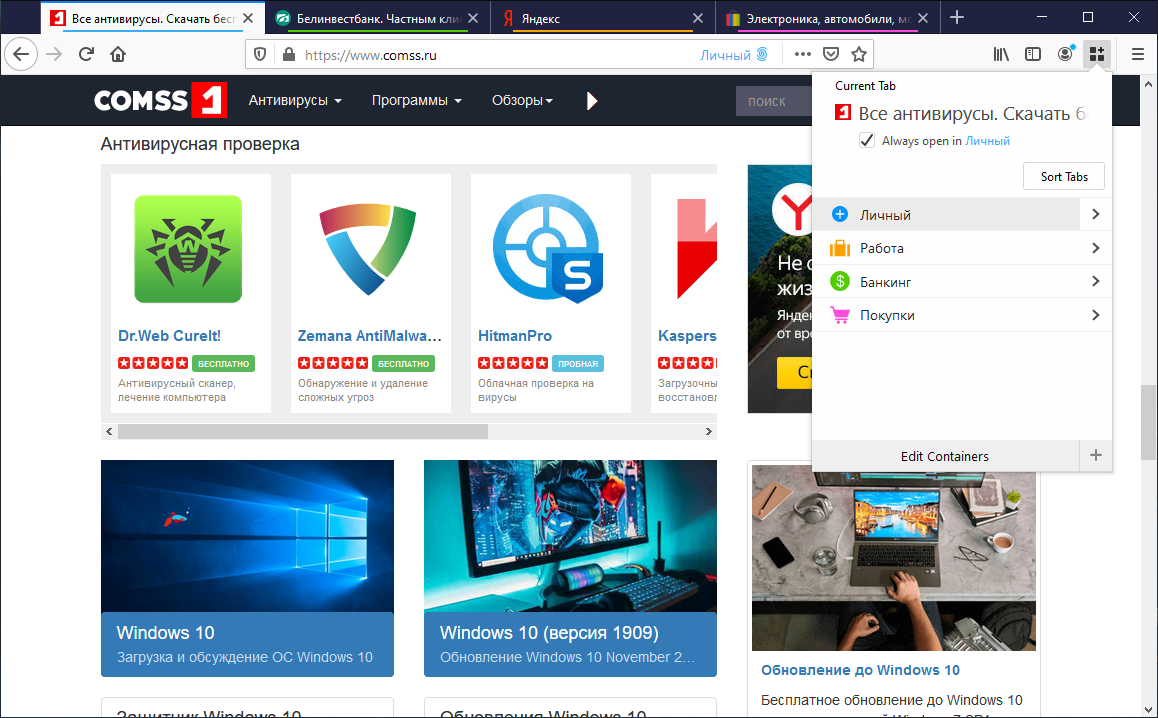Screen dimensions: 1158x718
Task: Open page actions three-dot menu
Action: pyautogui.click(x=803, y=54)
